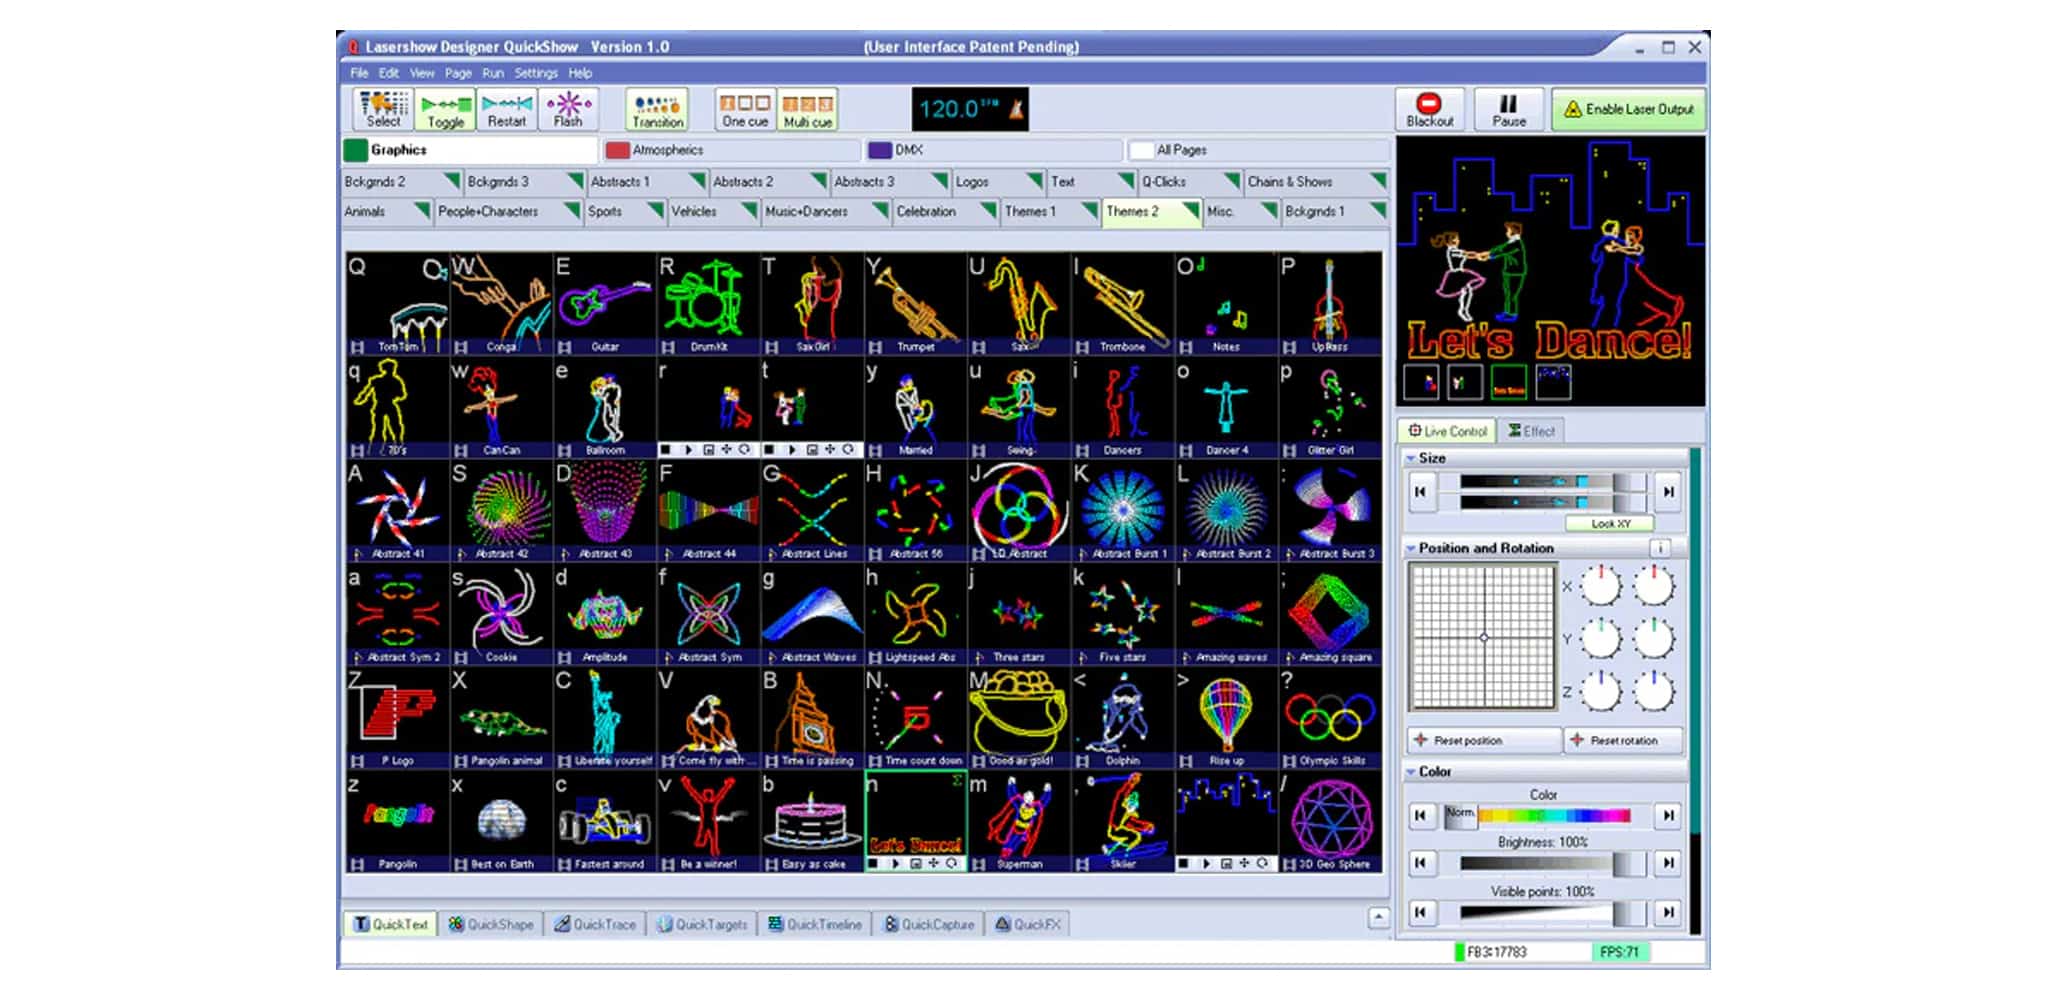Switch to One cue mode
Screen dimensions: 2048x1000
click(745, 110)
